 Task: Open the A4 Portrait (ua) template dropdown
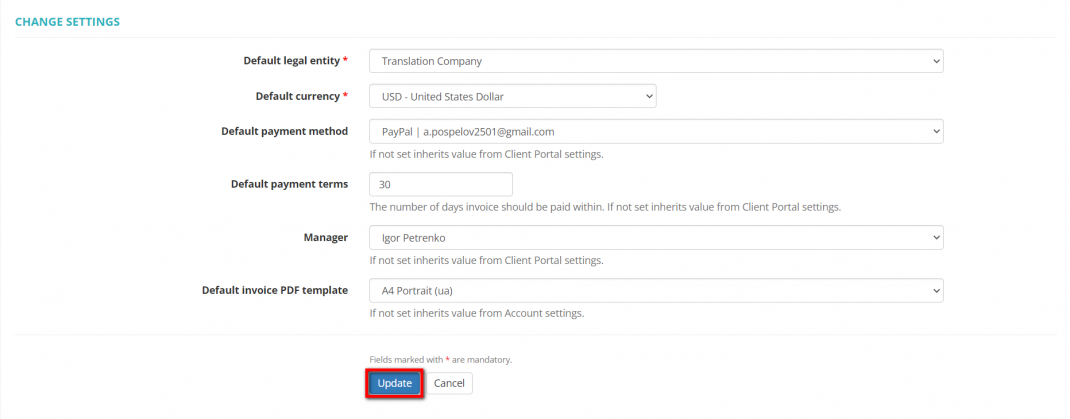(x=655, y=290)
